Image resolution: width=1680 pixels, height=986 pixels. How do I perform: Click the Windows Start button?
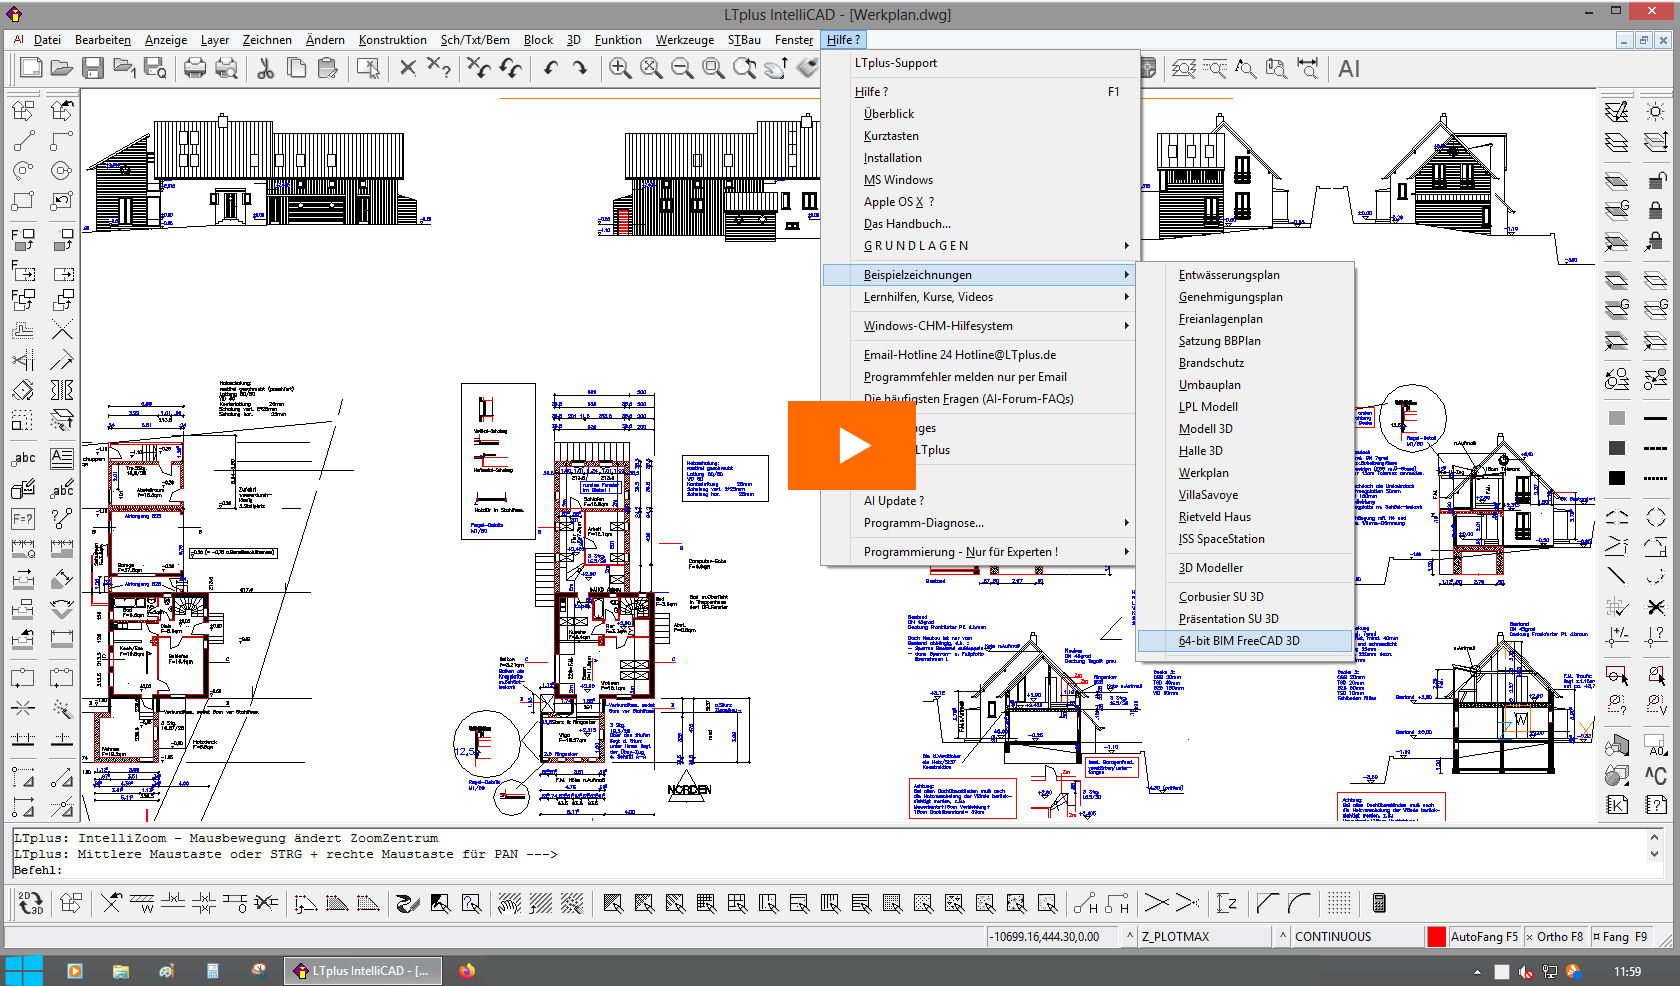click(x=24, y=971)
